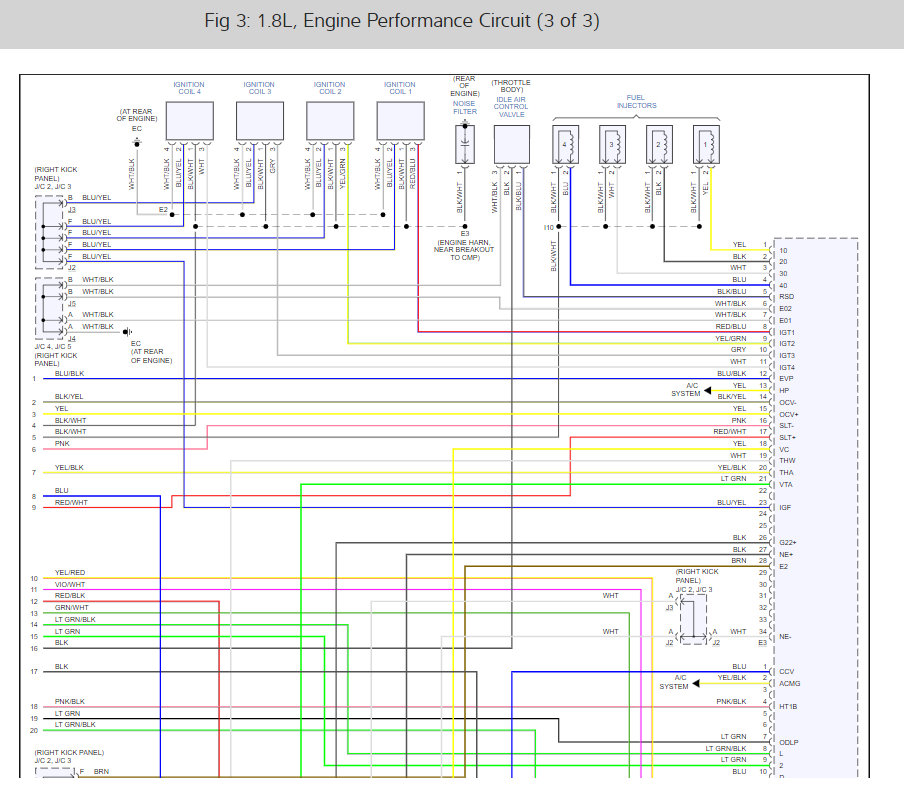904x806 pixels.
Task: Click the 'IDLE AIR CONTROL VALVE' label
Action: point(511,107)
